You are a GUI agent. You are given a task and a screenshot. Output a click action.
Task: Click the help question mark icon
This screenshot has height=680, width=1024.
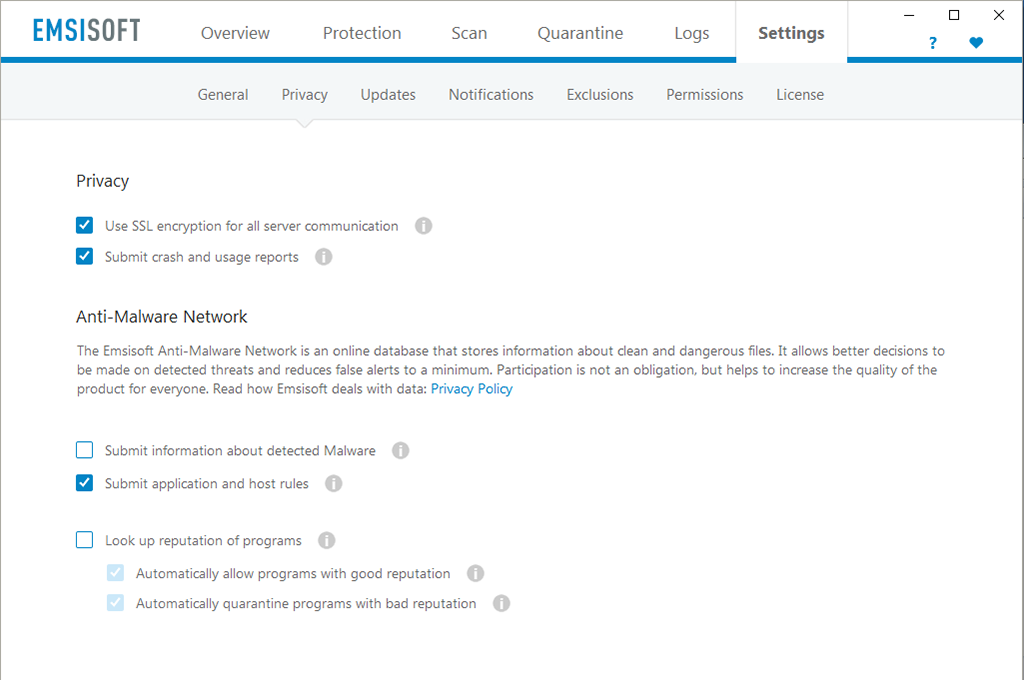tap(932, 43)
